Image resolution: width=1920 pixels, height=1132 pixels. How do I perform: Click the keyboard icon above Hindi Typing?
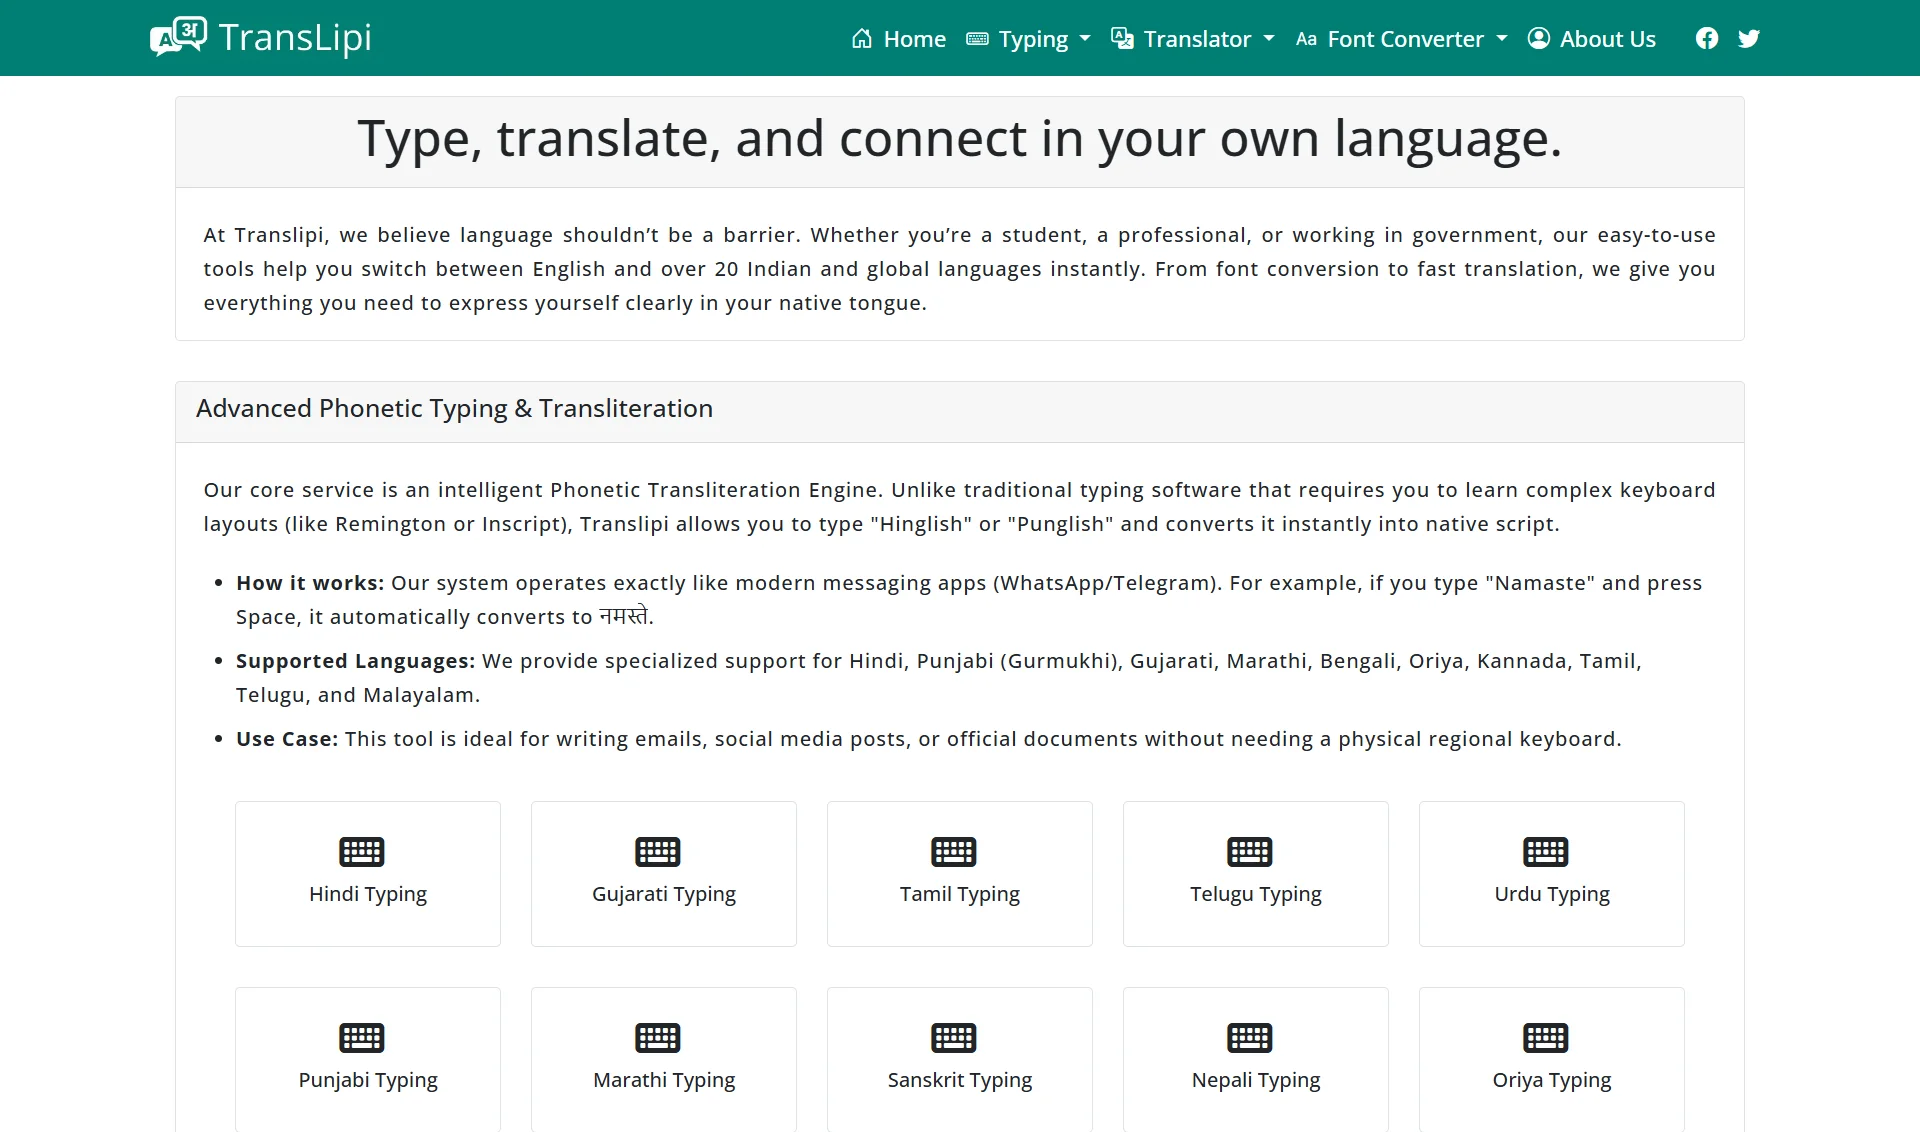[361, 852]
